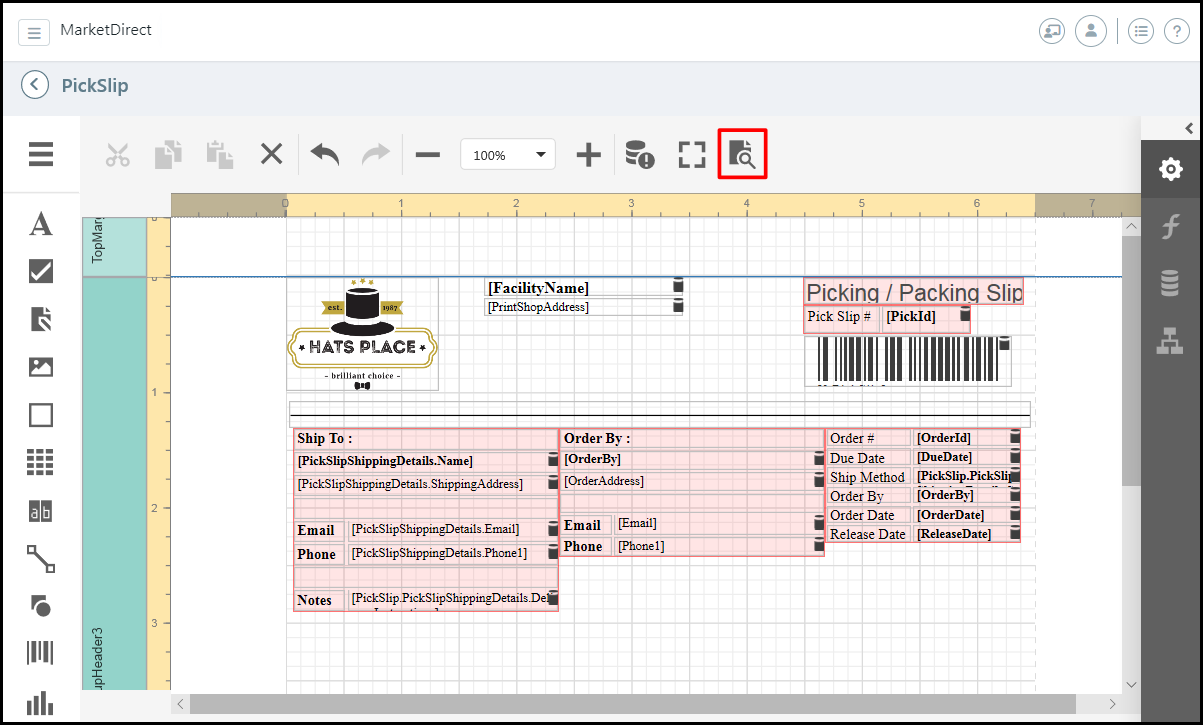Open the designer hamburger menu

[41, 154]
